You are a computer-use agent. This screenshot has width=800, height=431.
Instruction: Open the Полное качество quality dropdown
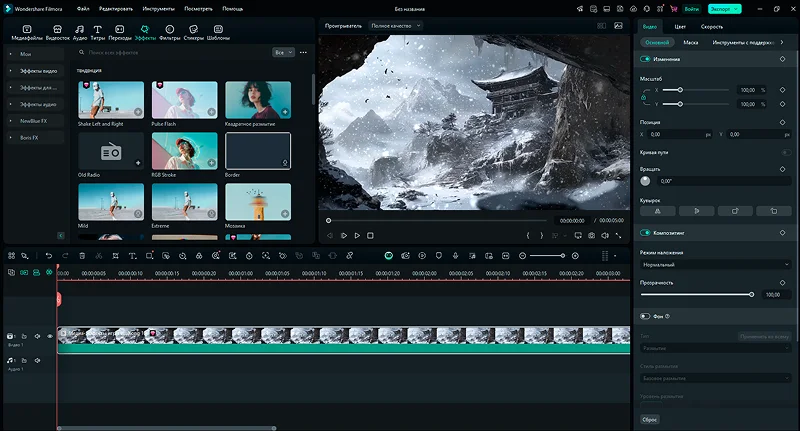pyautogui.click(x=395, y=26)
